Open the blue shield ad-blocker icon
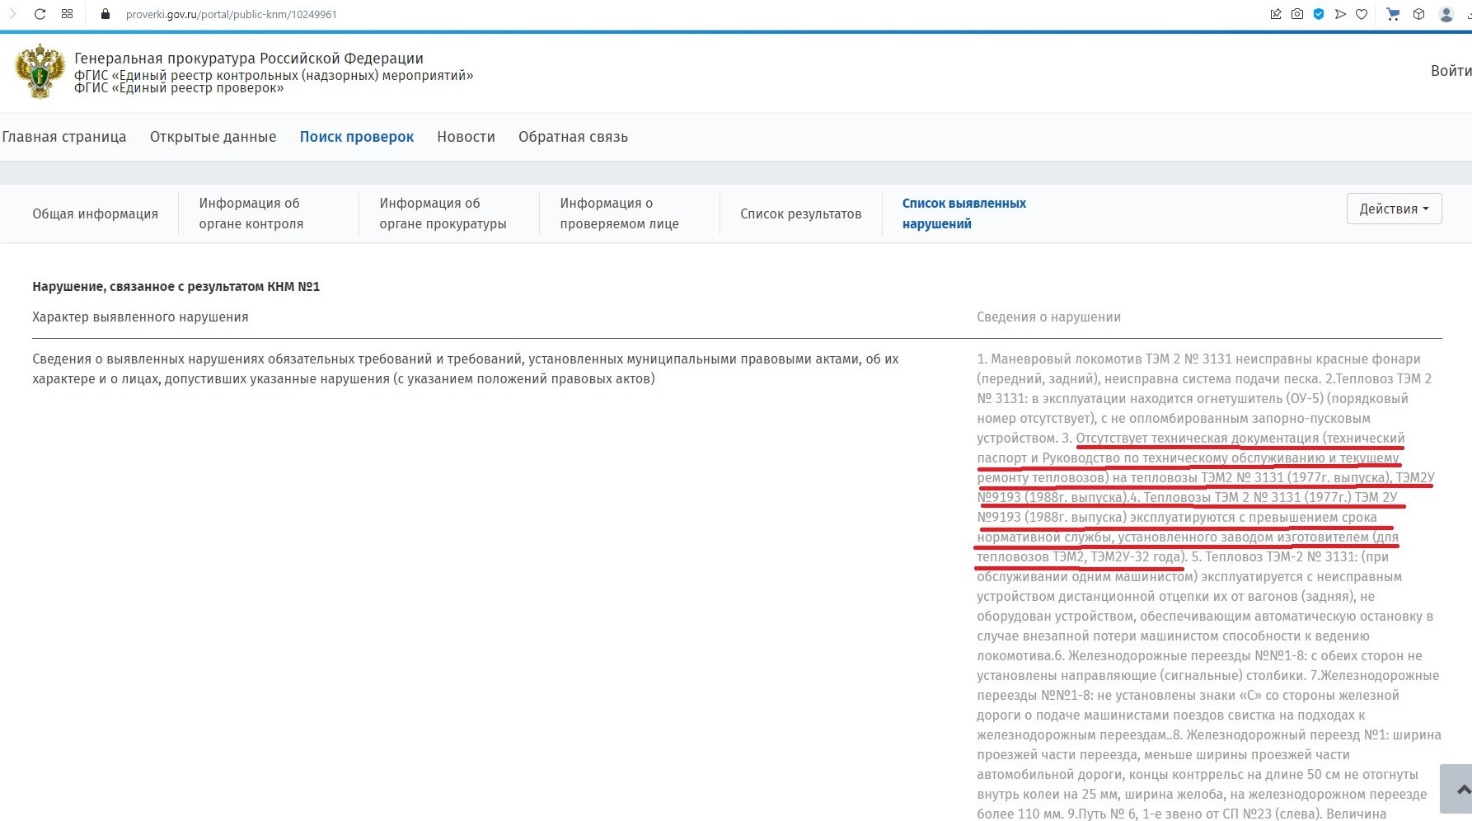This screenshot has width=1472, height=821. 1319,14
